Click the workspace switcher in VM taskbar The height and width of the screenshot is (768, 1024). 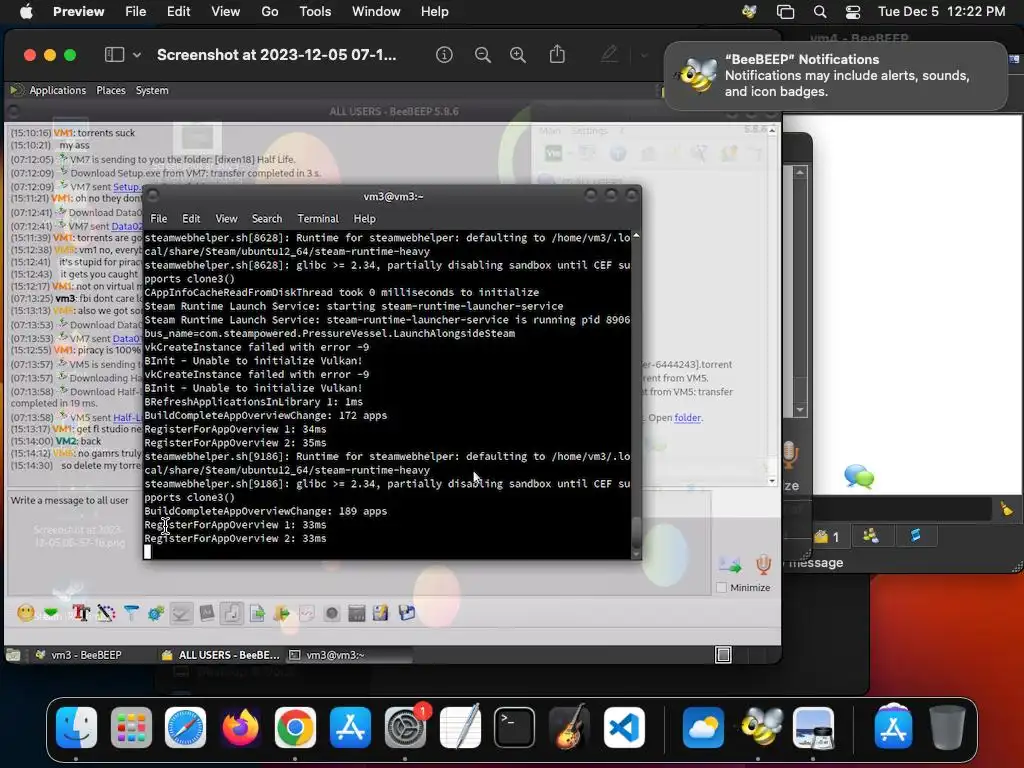click(723, 655)
